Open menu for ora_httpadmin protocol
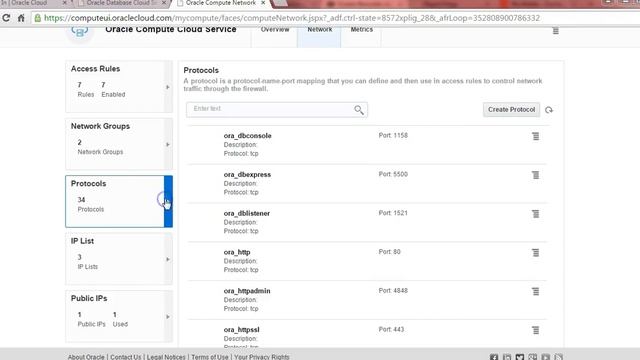 click(x=536, y=291)
